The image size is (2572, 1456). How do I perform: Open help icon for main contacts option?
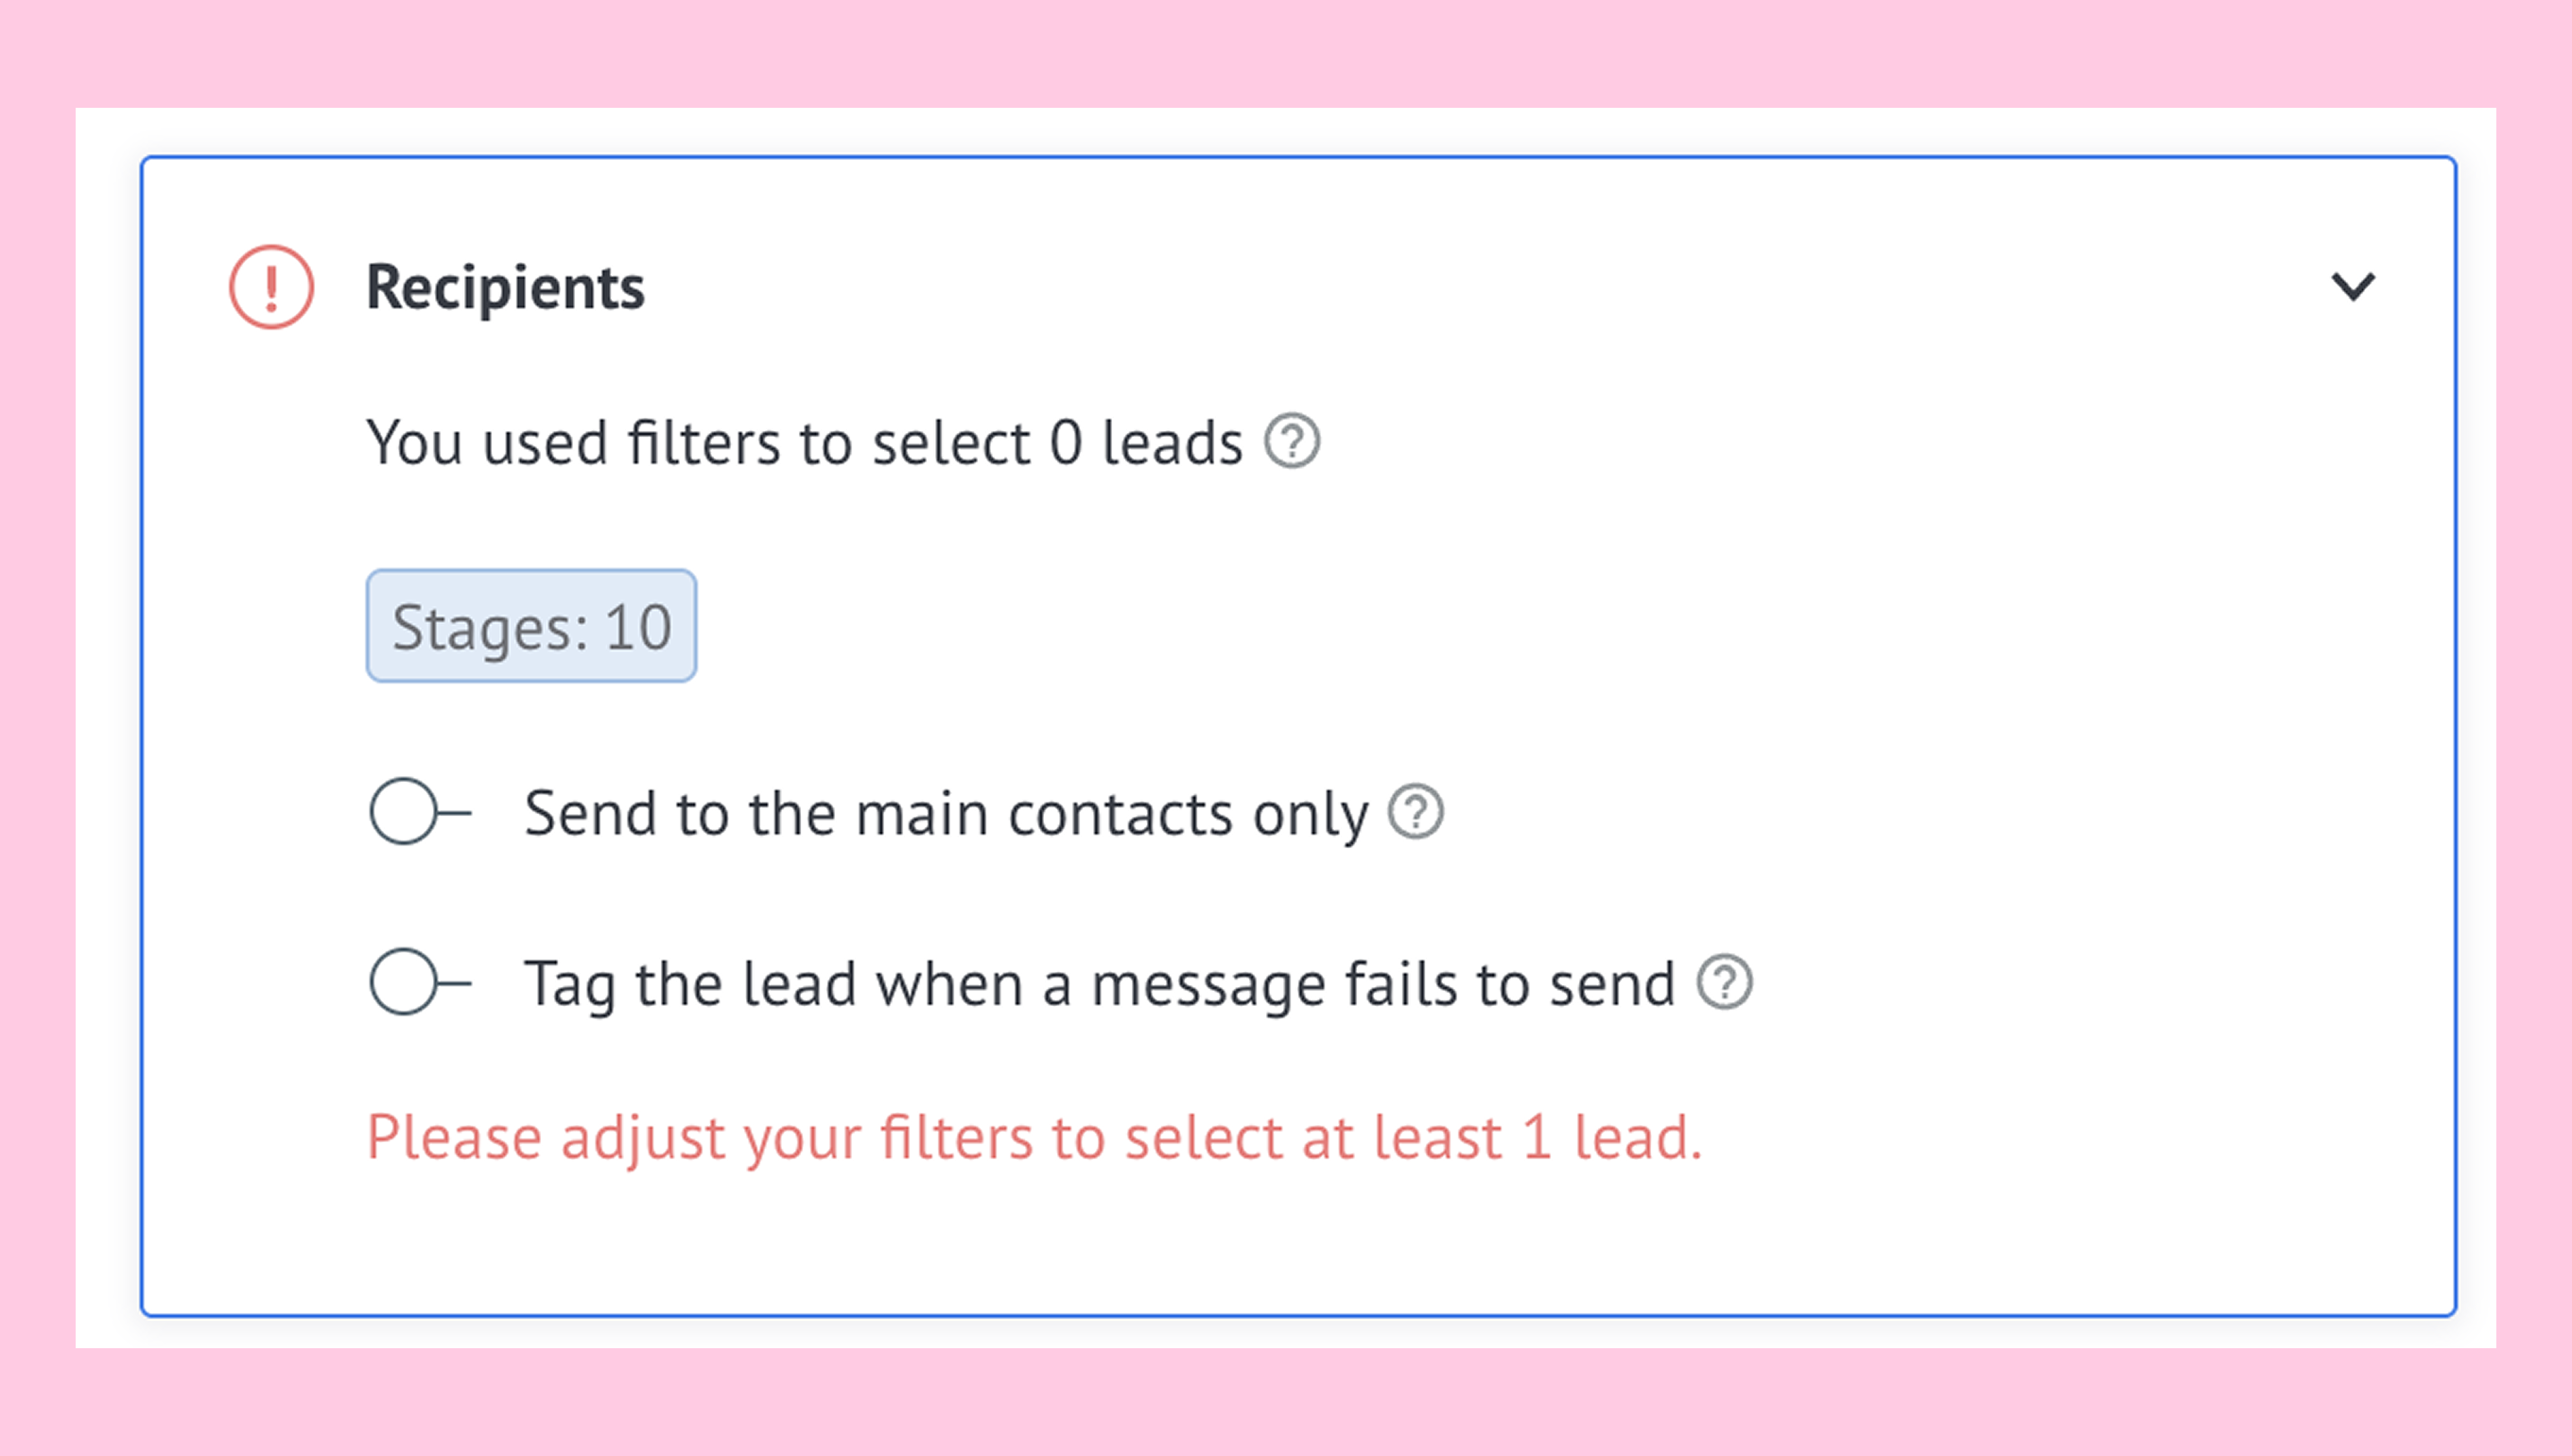(x=1415, y=812)
